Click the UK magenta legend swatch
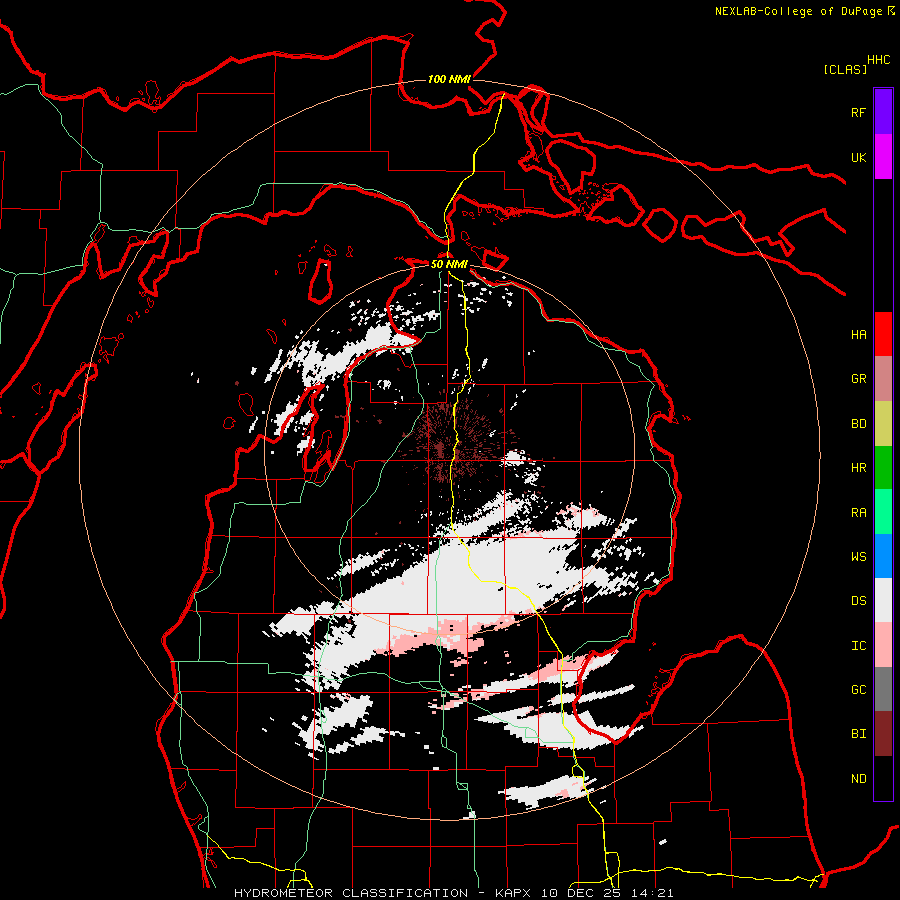The image size is (900, 900). (883, 157)
